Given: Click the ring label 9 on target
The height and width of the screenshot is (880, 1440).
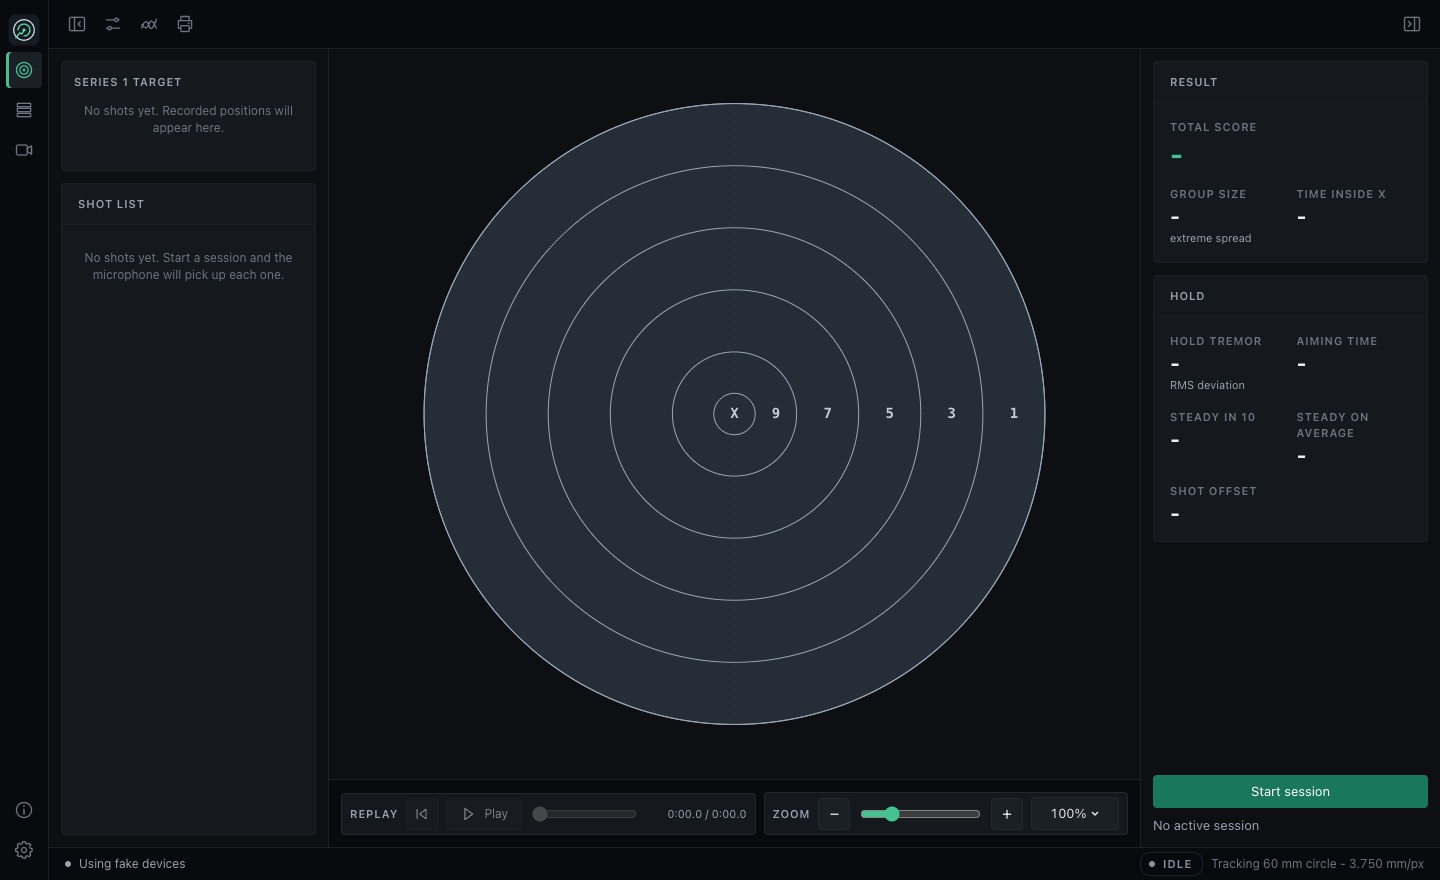Looking at the screenshot, I should click(776, 413).
